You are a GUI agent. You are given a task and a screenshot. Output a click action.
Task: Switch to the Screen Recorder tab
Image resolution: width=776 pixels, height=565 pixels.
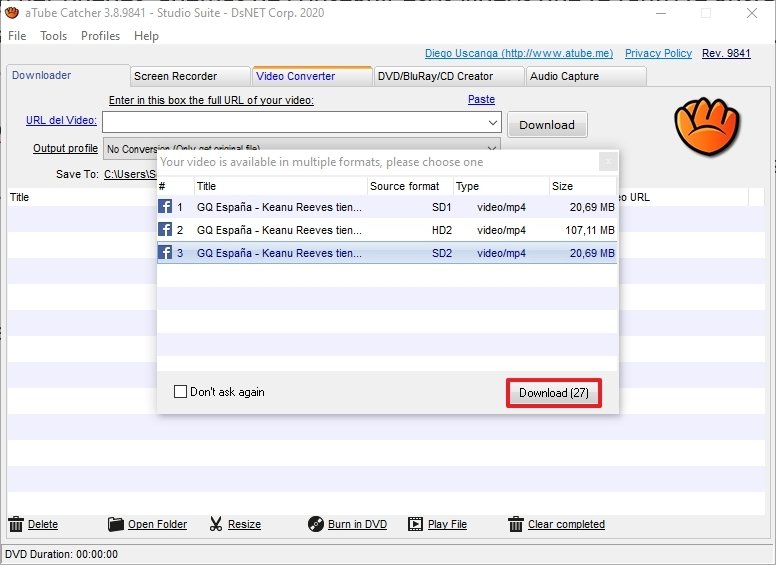point(190,76)
